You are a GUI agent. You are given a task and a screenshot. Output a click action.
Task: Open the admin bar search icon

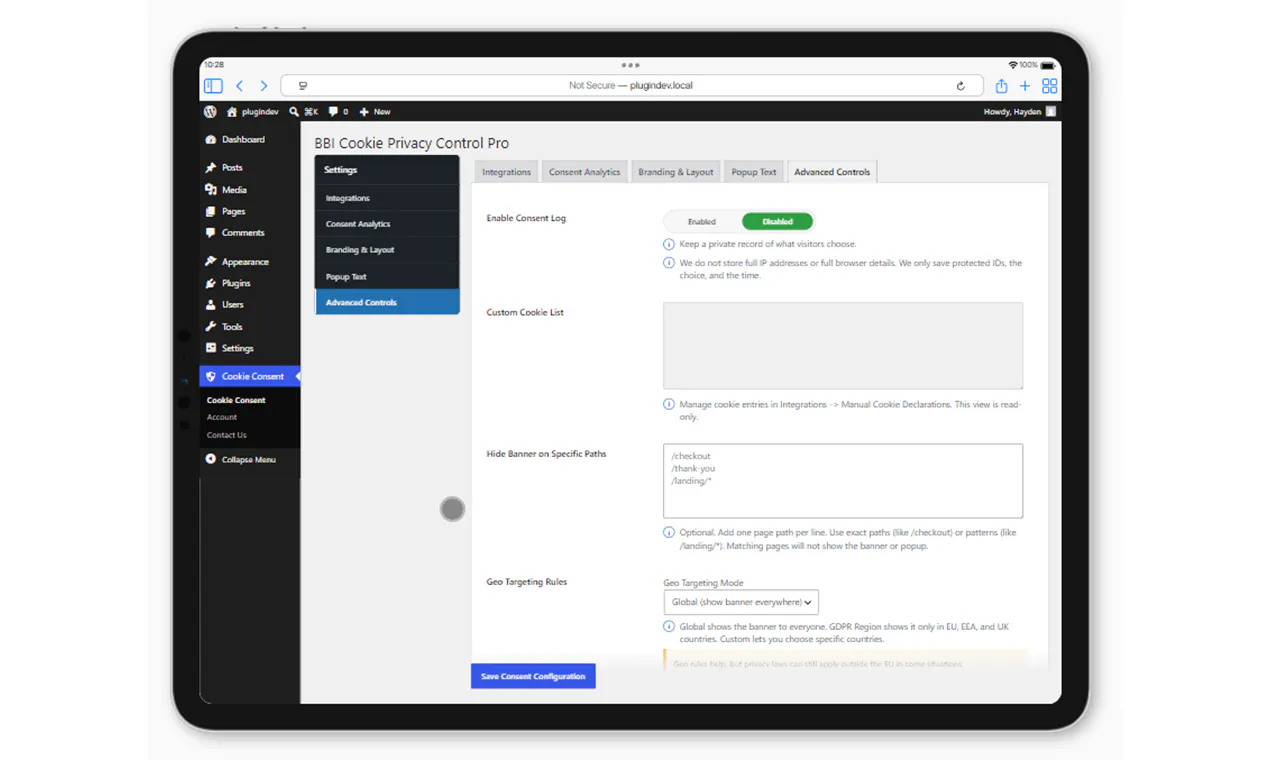(294, 112)
